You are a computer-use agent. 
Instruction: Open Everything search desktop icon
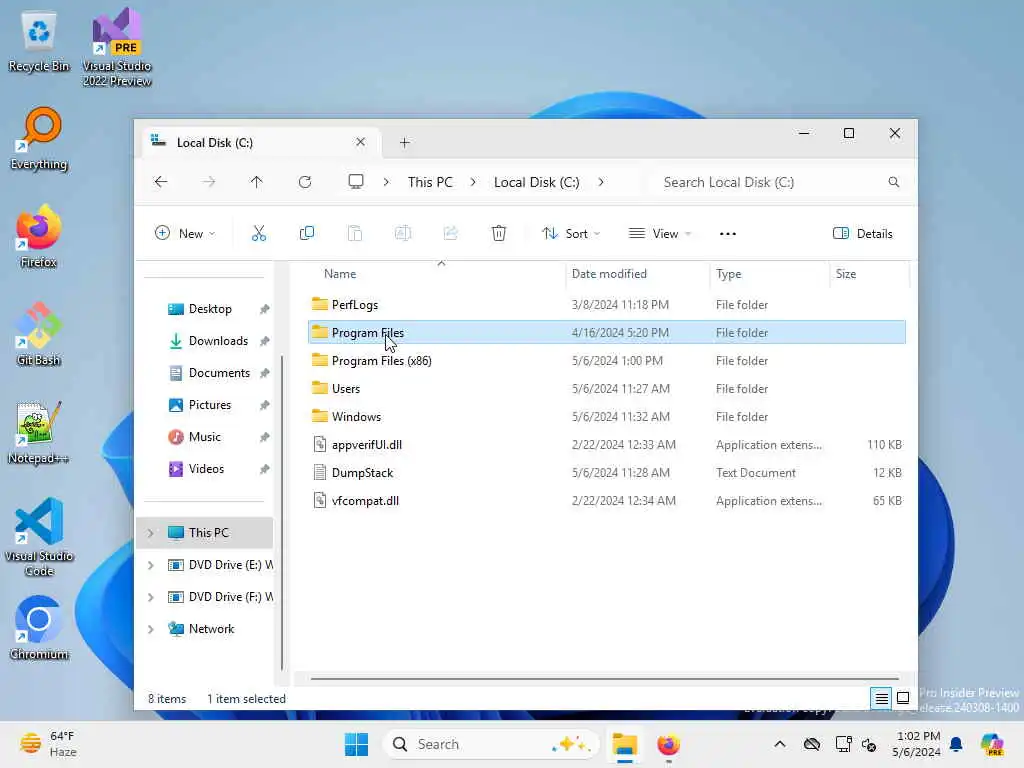pyautogui.click(x=39, y=139)
